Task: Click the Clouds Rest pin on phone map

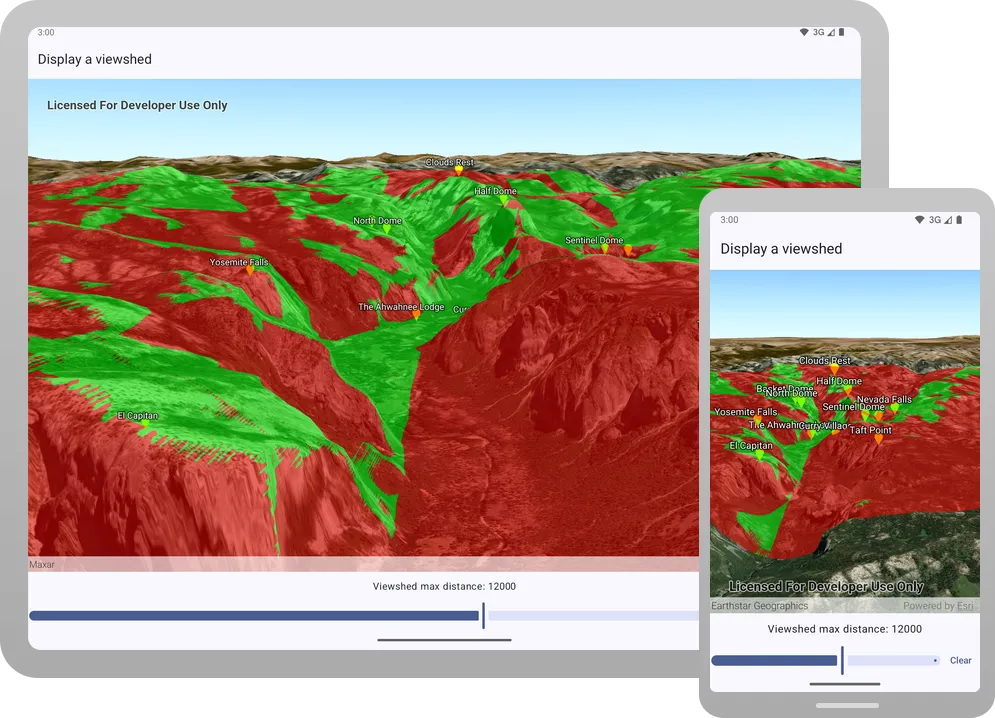Action: (834, 369)
